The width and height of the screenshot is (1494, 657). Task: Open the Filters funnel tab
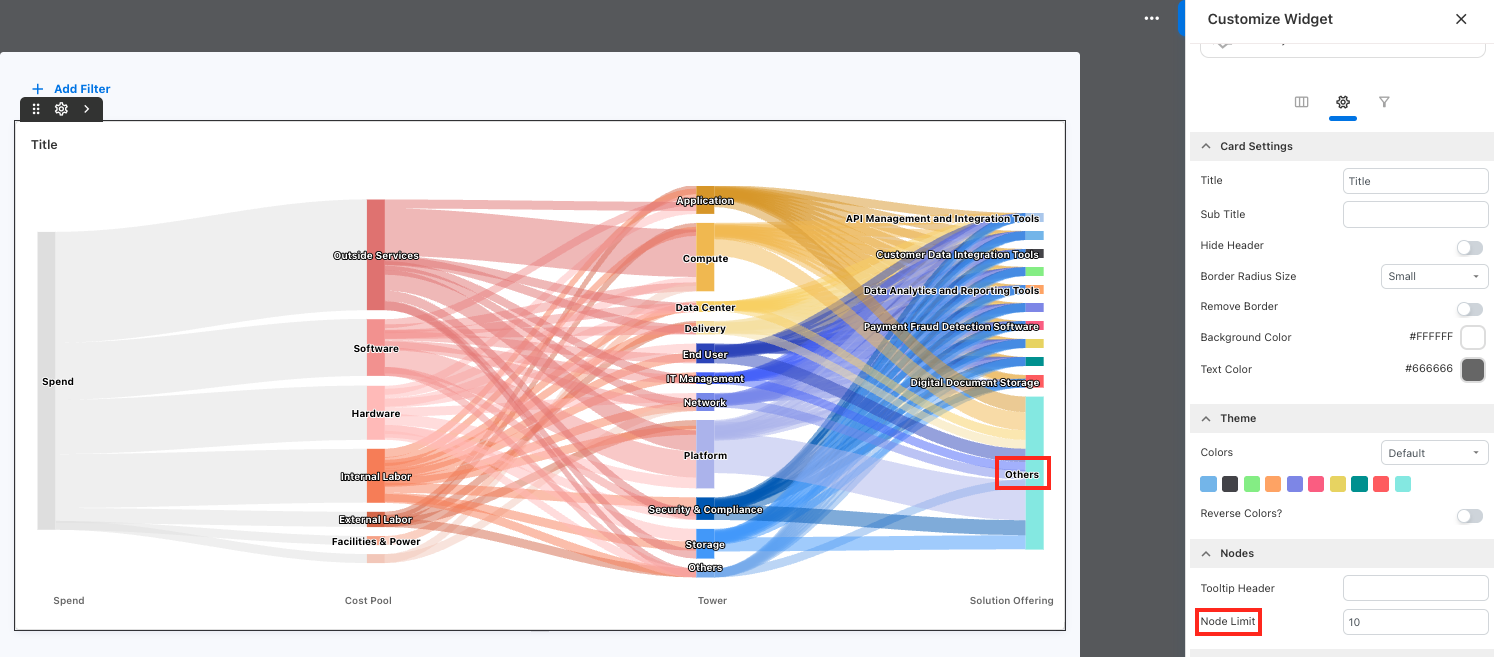tap(1384, 101)
